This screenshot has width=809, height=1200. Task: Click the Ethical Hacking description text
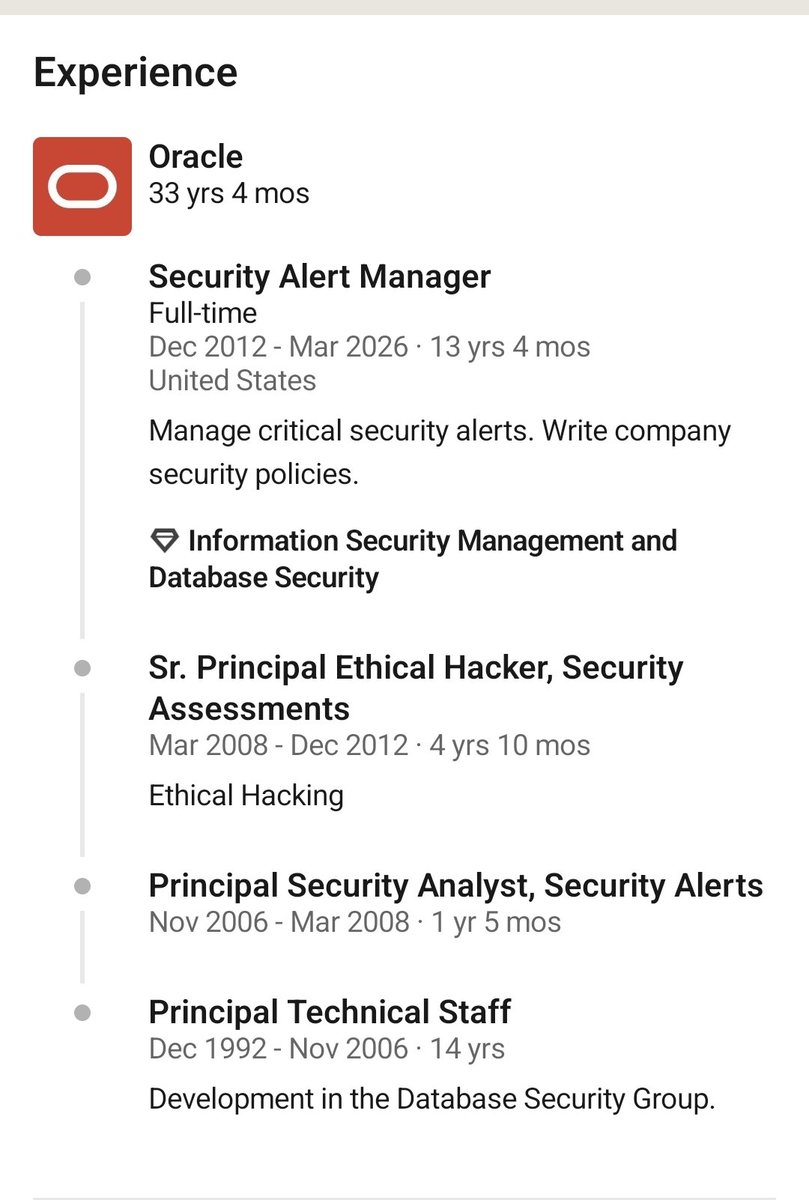pyautogui.click(x=246, y=796)
